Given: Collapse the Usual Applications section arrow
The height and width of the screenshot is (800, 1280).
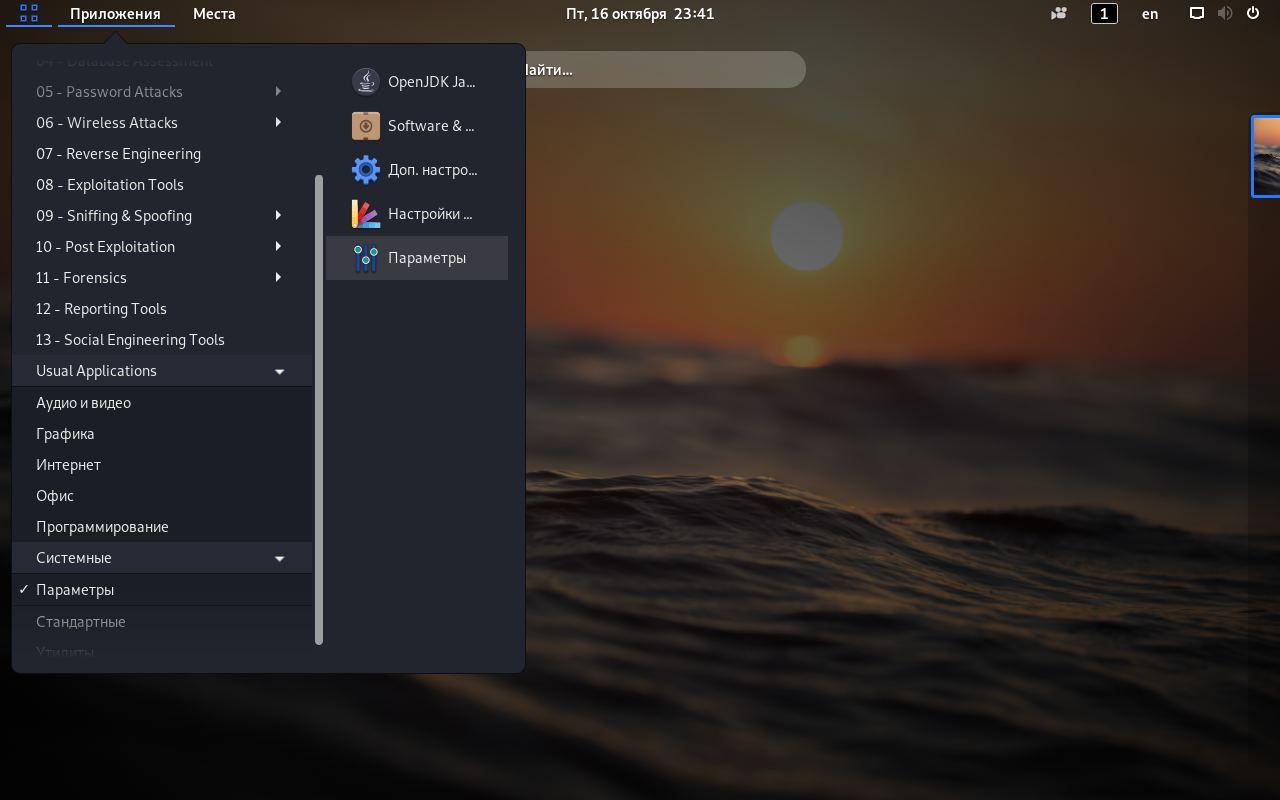Looking at the screenshot, I should pos(280,372).
